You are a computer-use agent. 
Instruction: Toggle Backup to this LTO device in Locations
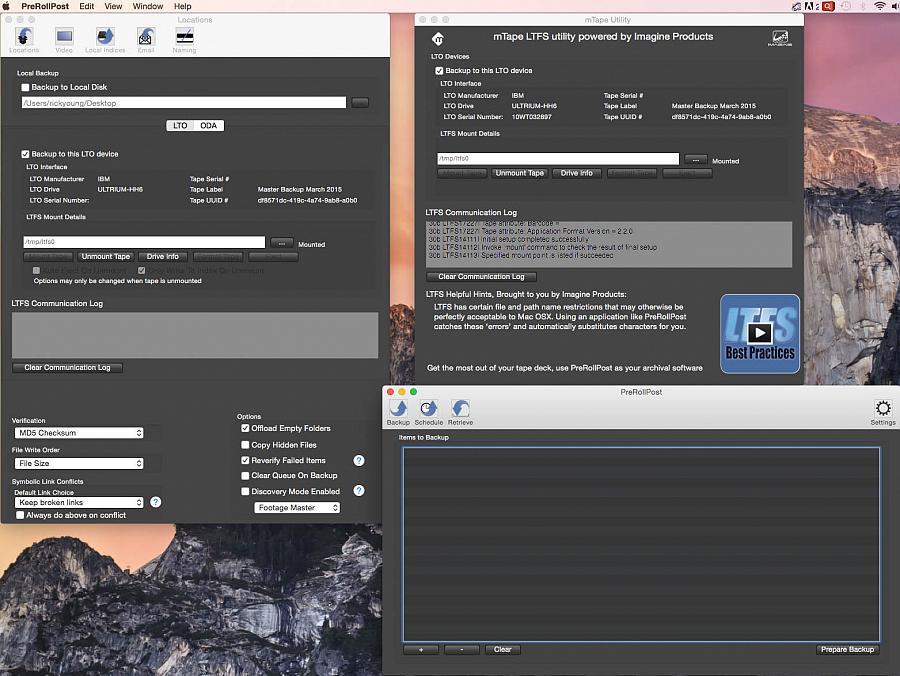pyautogui.click(x=25, y=154)
